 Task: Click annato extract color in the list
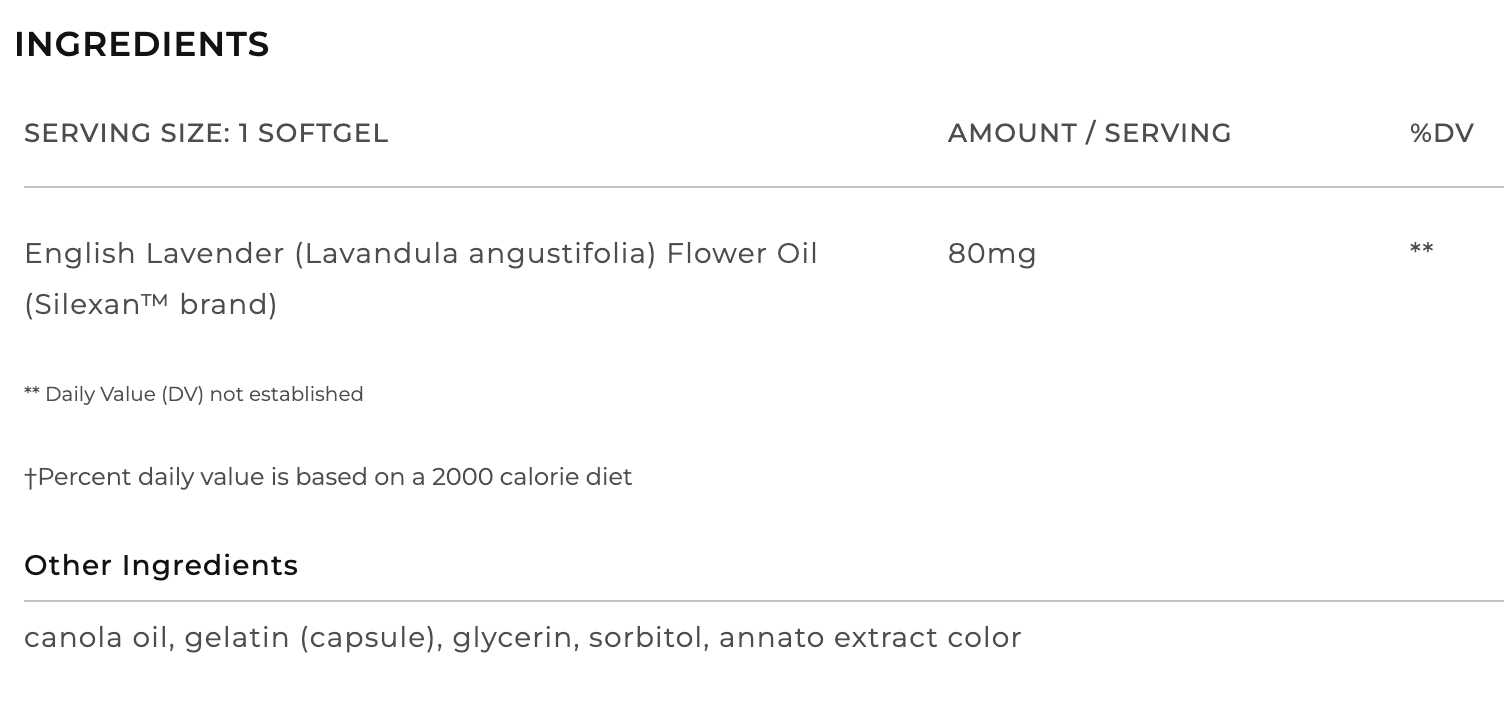tap(870, 637)
